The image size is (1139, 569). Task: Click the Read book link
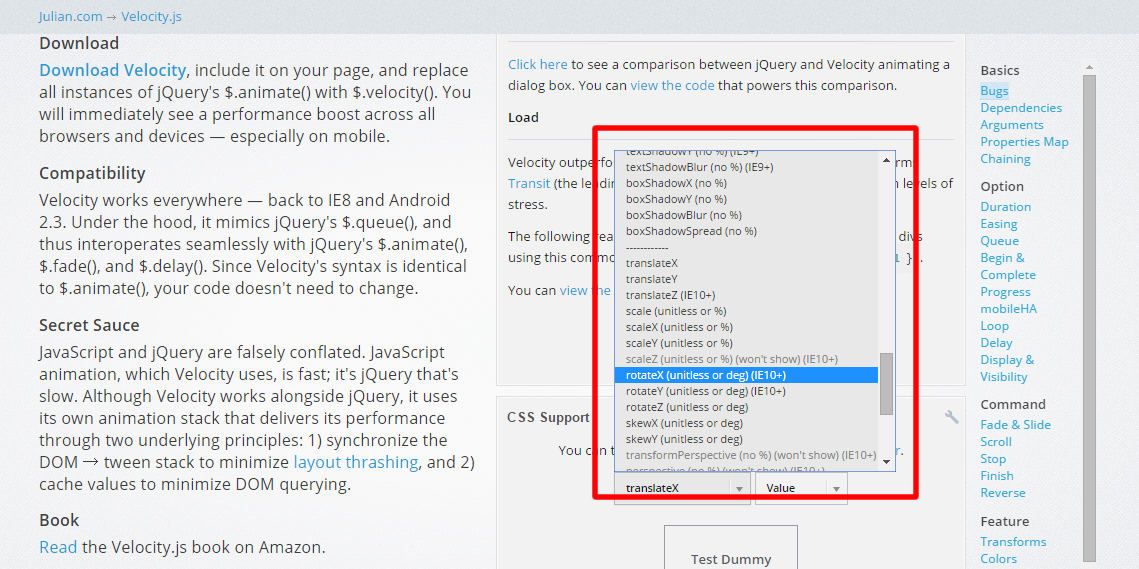[x=58, y=547]
